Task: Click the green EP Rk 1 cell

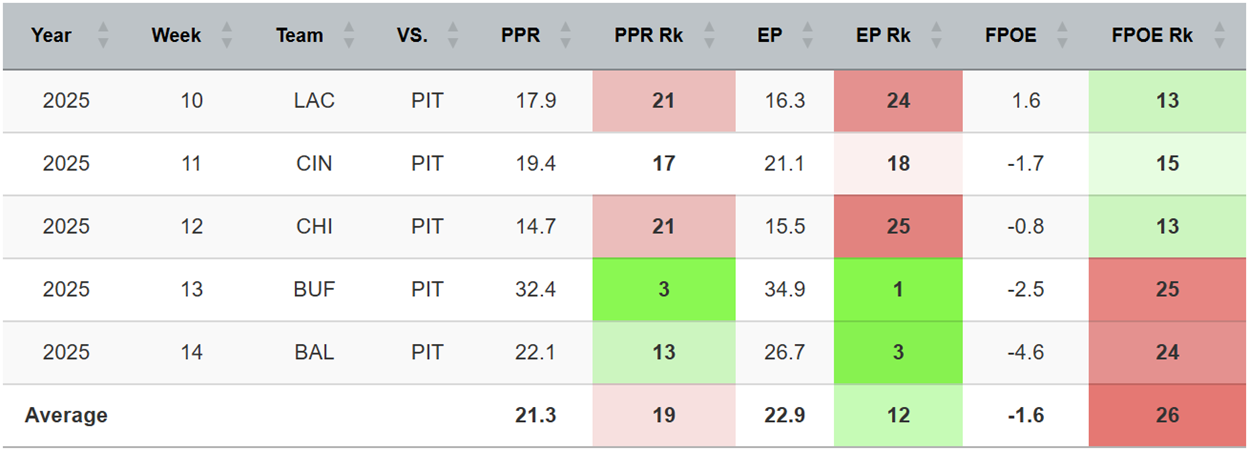Action: point(898,290)
